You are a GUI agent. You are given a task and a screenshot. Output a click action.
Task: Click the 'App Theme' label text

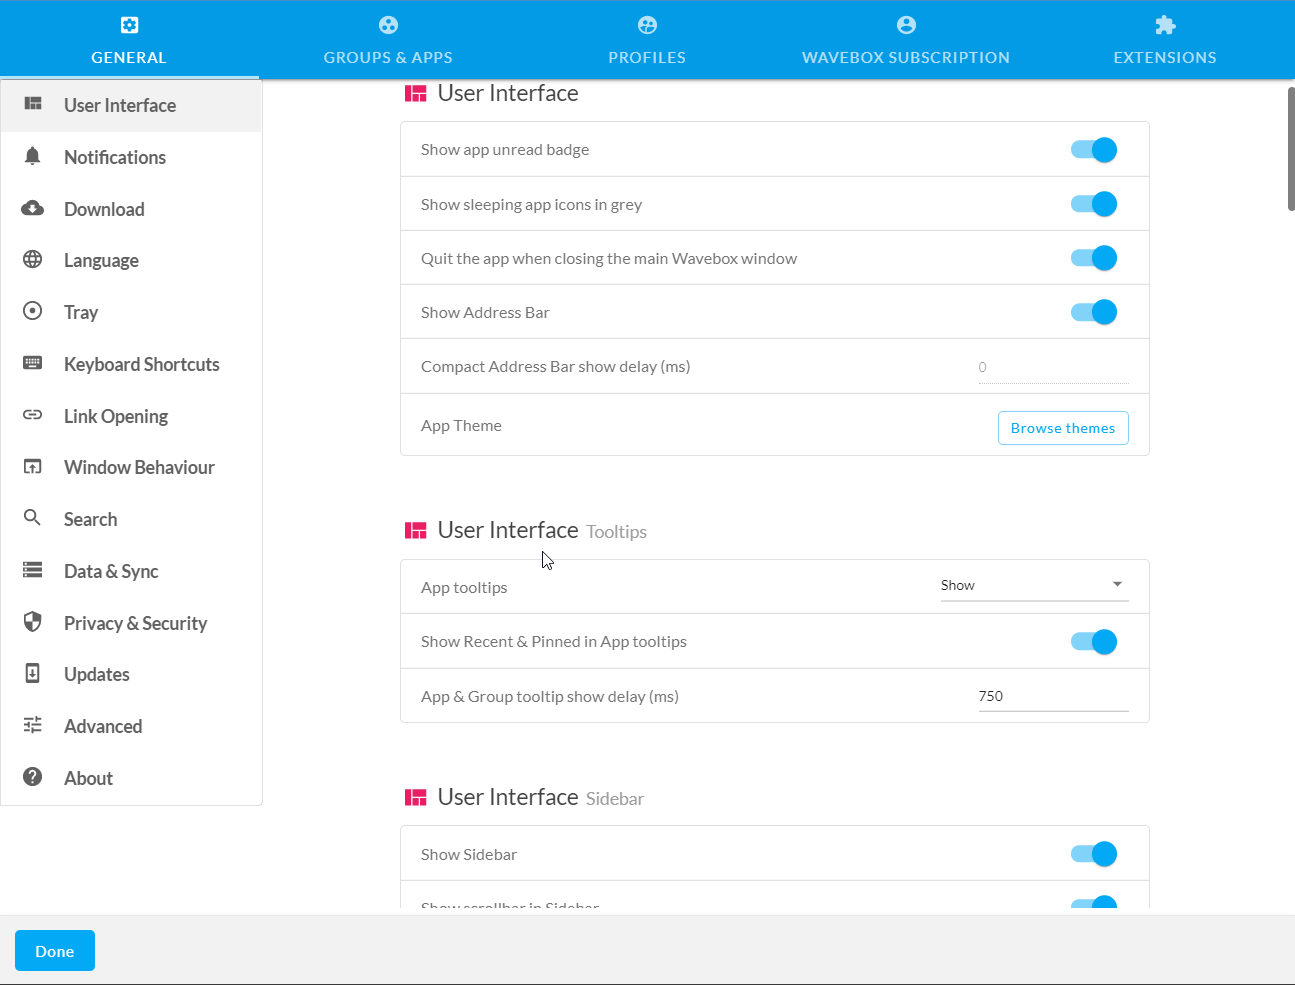click(461, 425)
